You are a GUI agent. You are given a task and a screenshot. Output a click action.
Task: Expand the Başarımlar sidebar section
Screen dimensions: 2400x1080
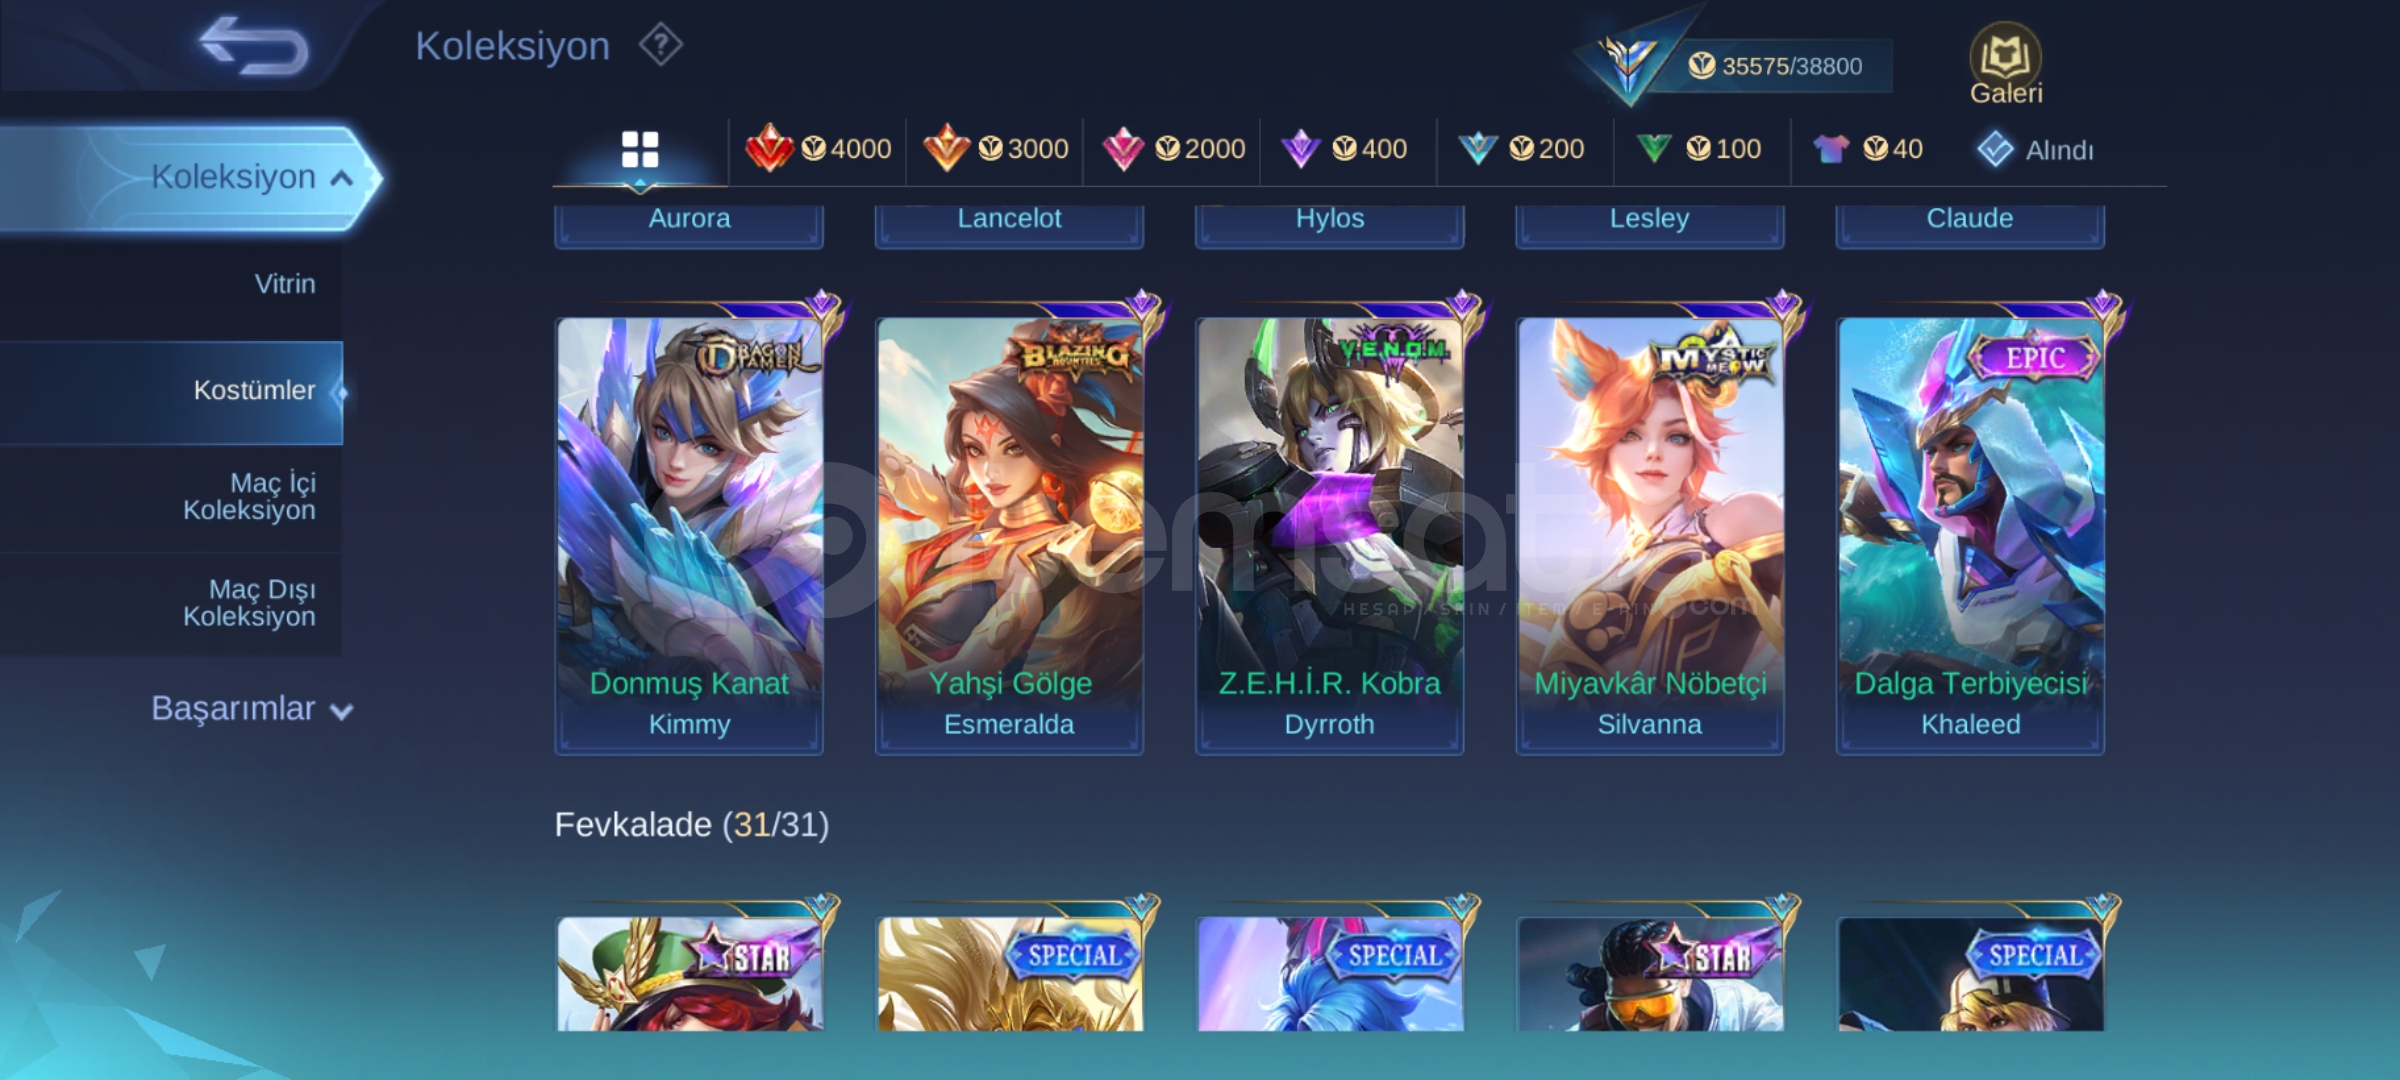[252, 708]
